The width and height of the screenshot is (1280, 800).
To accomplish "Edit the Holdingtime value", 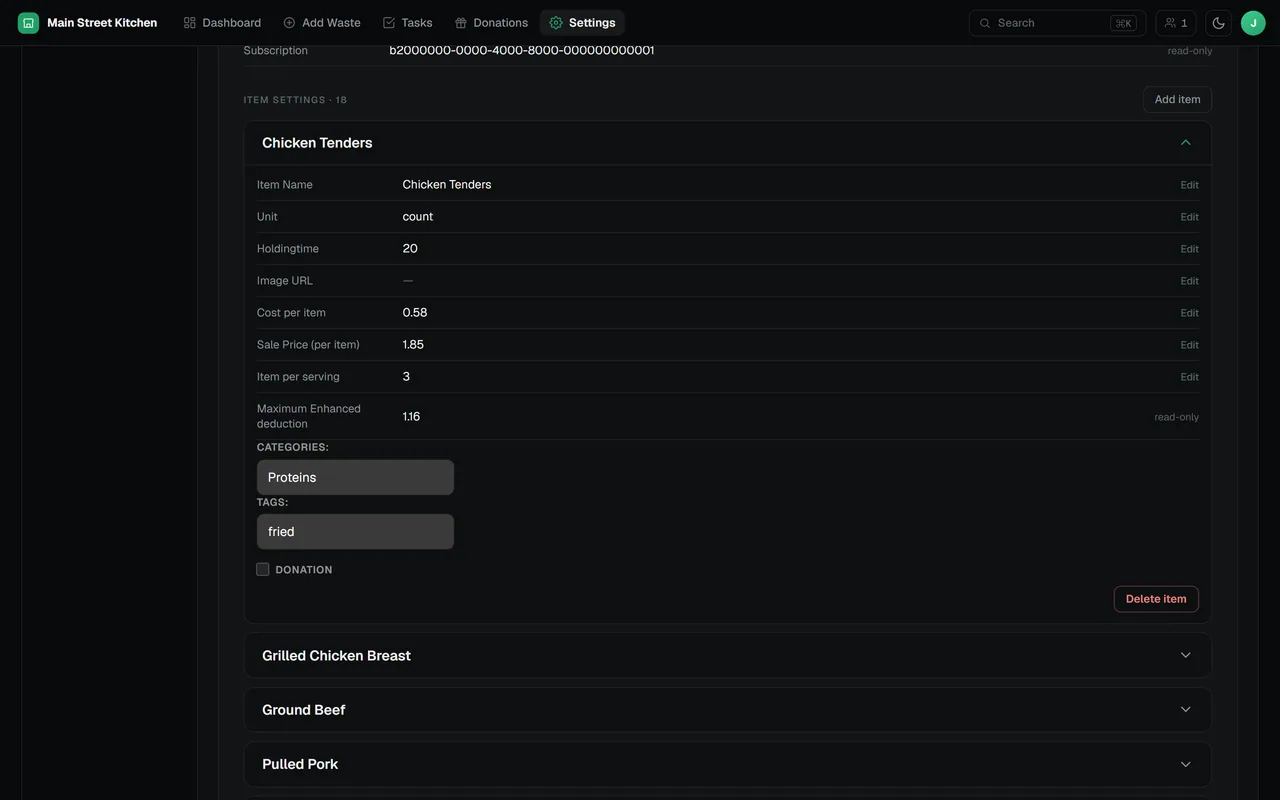I will [x=1189, y=249].
